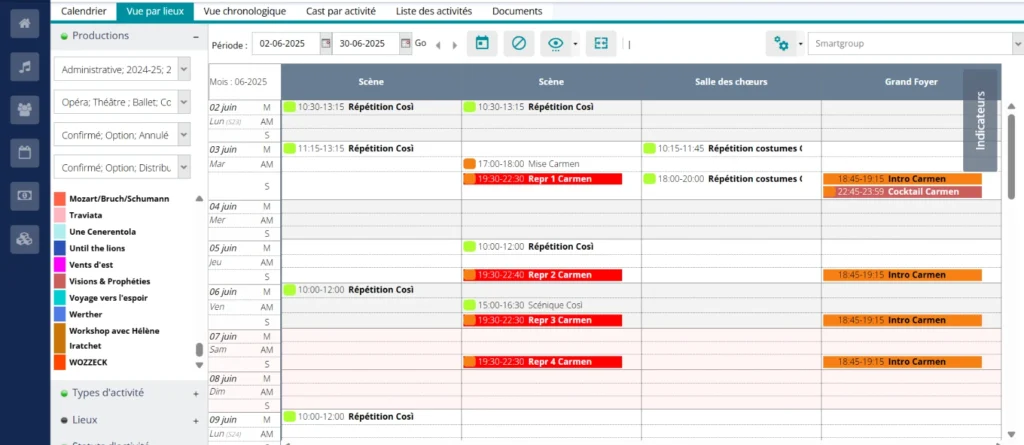Switch to the Vue chronologique tab
The height and width of the screenshot is (445, 1024).
pyautogui.click(x=244, y=11)
